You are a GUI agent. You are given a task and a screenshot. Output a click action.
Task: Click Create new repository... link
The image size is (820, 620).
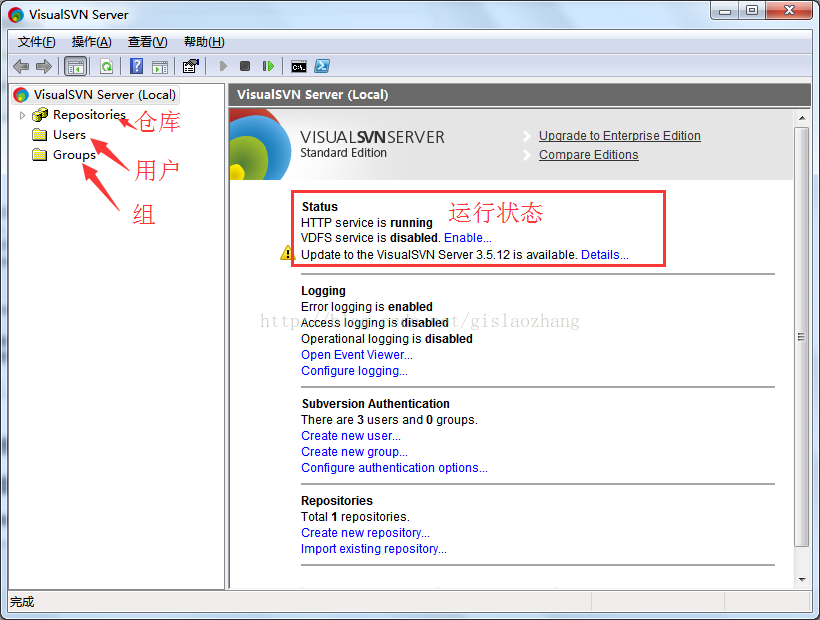coord(365,533)
